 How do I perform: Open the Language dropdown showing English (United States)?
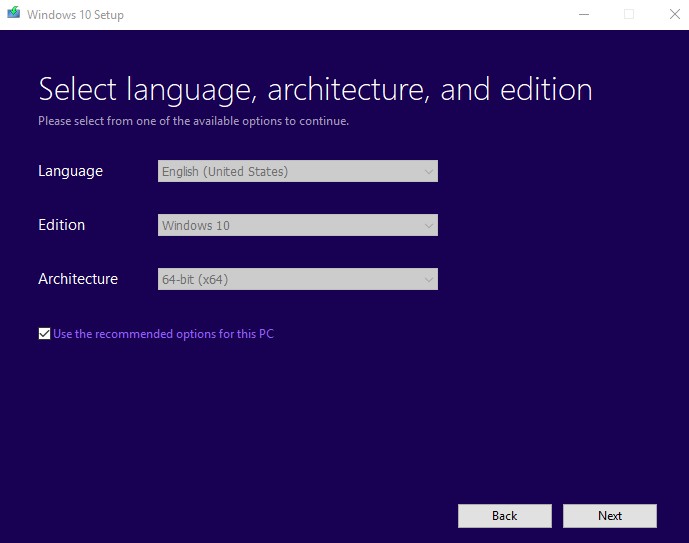click(297, 171)
